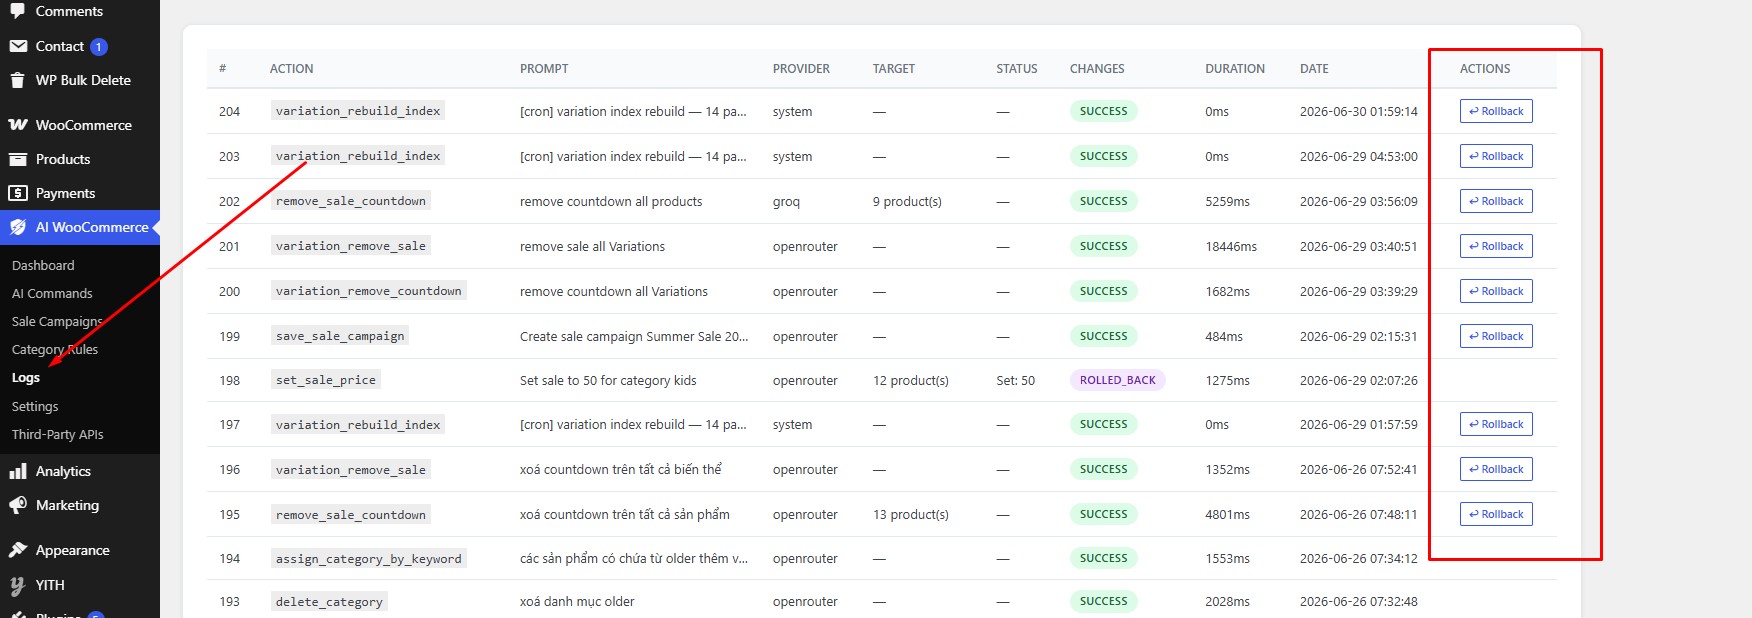Image resolution: width=1752 pixels, height=618 pixels.
Task: Open the Appearance menu
Action: [x=73, y=550]
